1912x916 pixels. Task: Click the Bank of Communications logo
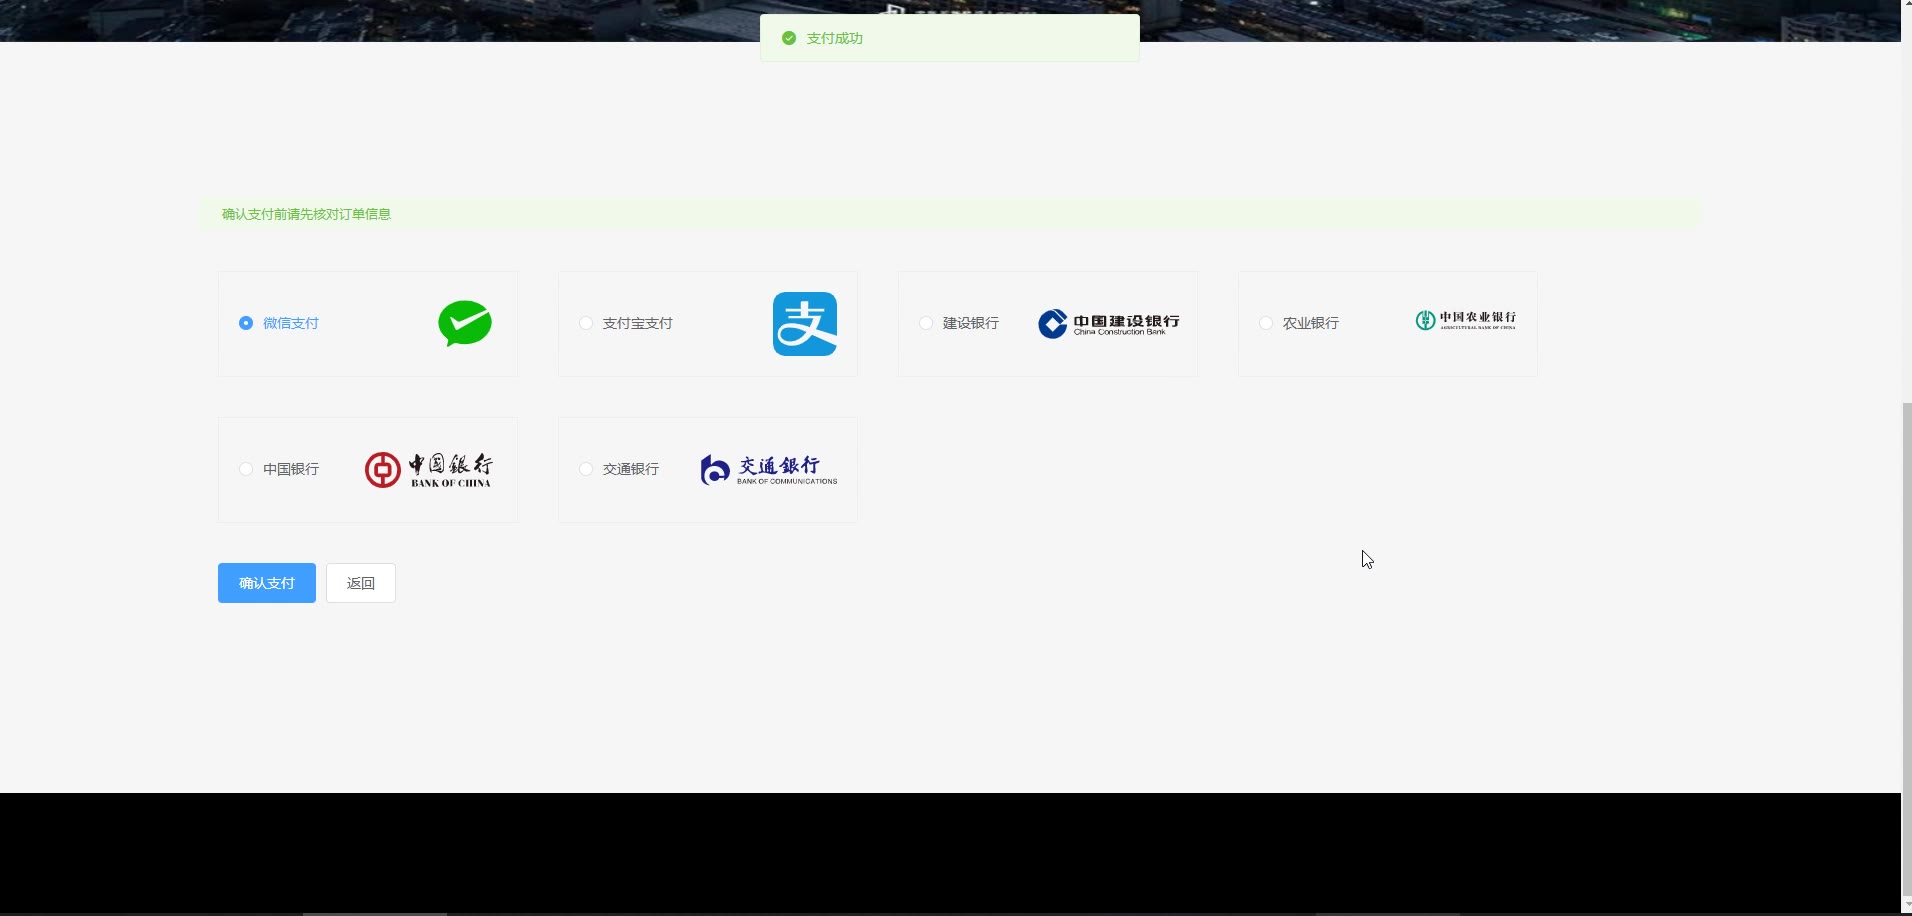coord(768,469)
